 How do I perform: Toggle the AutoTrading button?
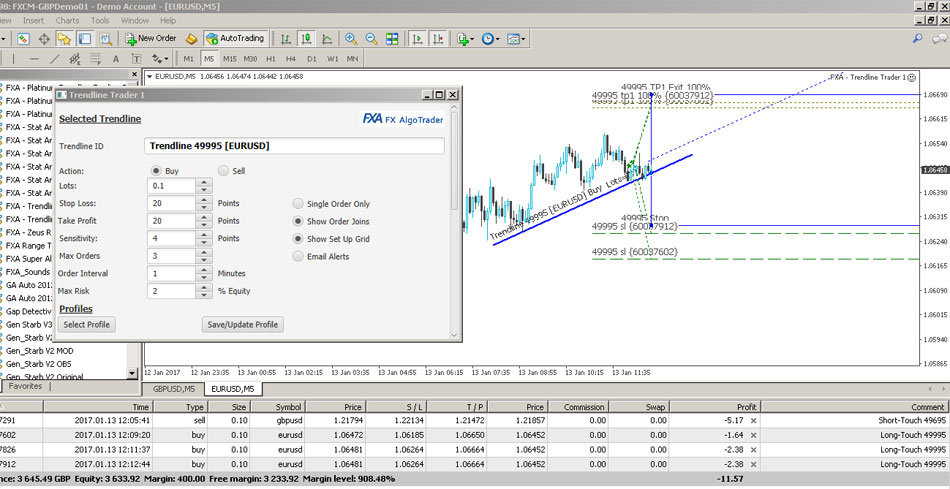click(x=236, y=38)
